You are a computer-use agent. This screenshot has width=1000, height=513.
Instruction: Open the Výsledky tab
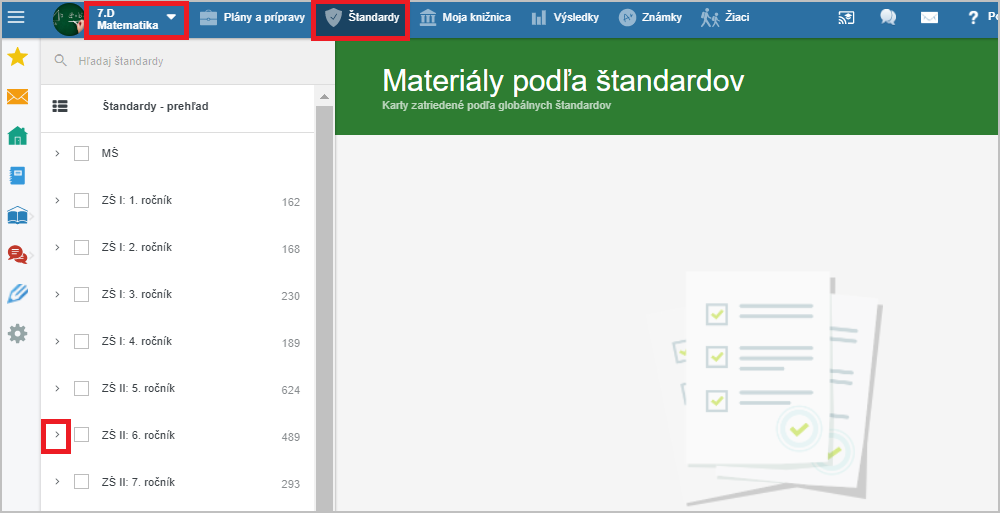point(565,18)
